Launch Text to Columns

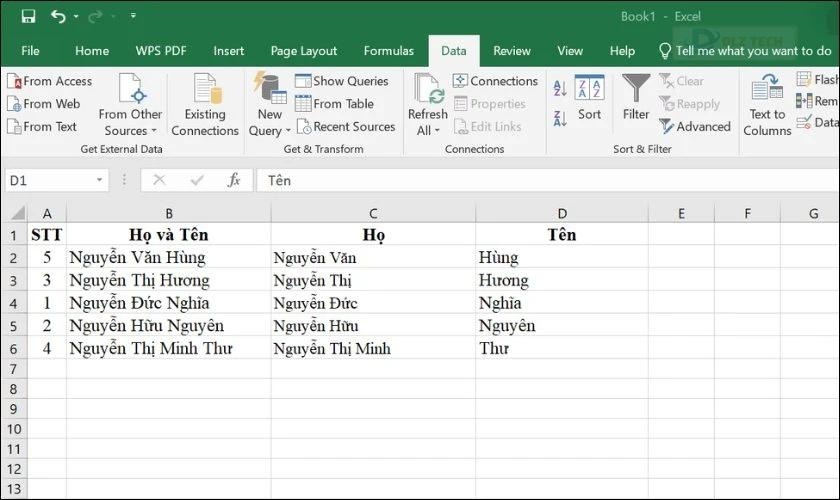coord(767,105)
